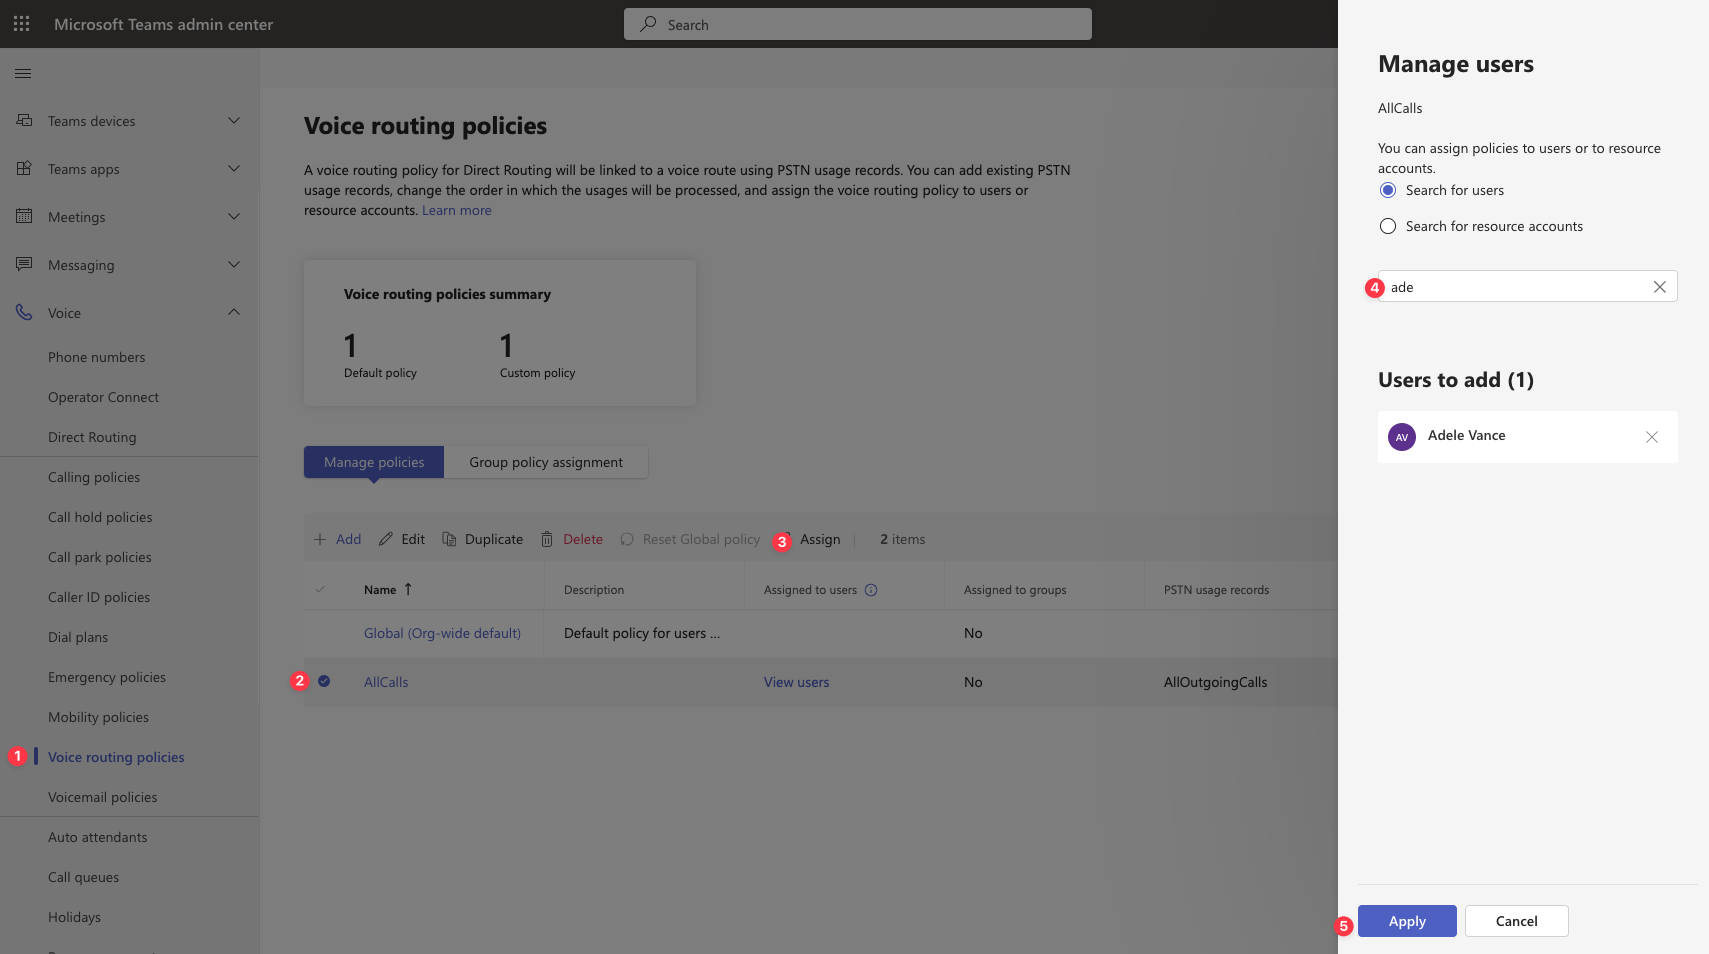The image size is (1709, 954).
Task: Click Adele Vance's AV avatar
Action: point(1402,437)
